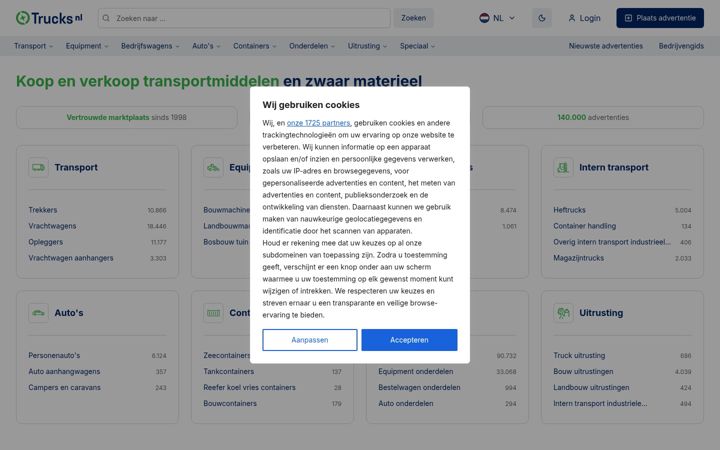Open the Truck uitrusting listing
Image resolution: width=720 pixels, height=450 pixels.
579,355
